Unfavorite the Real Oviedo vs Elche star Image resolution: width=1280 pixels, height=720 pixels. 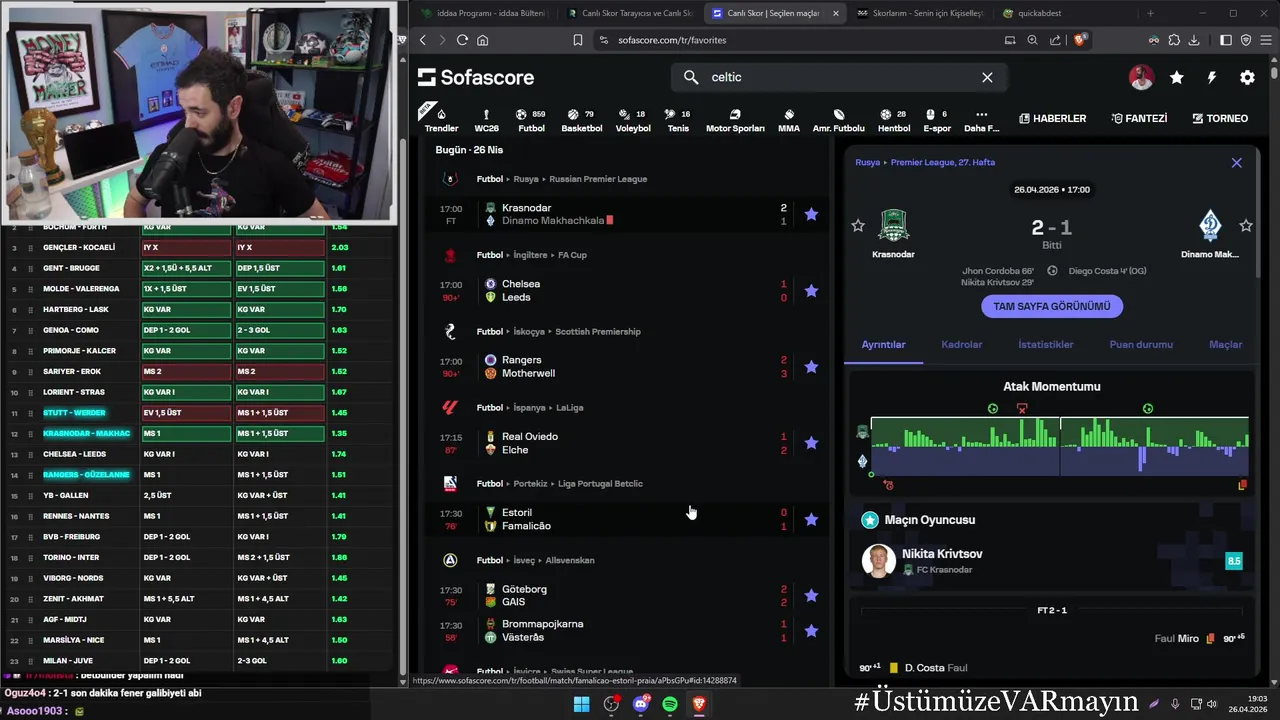(811, 443)
